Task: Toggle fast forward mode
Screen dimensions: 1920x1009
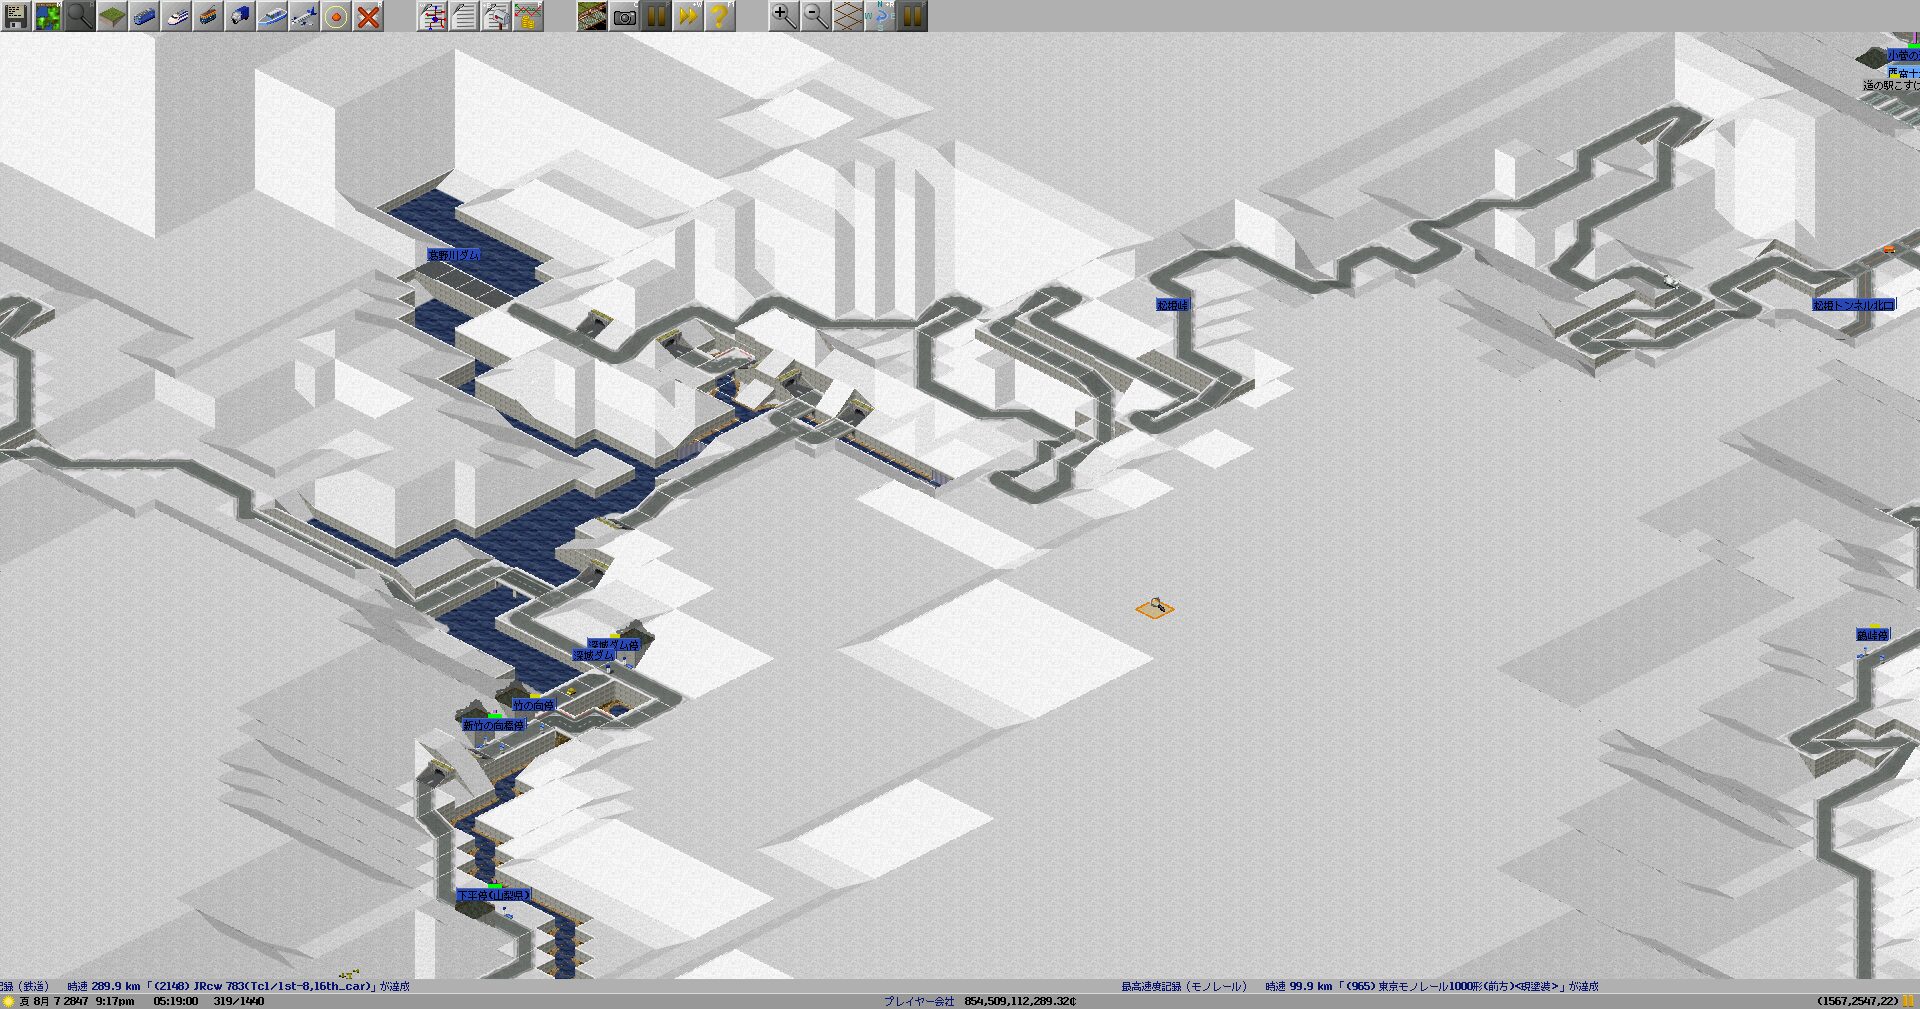Action: click(x=688, y=16)
